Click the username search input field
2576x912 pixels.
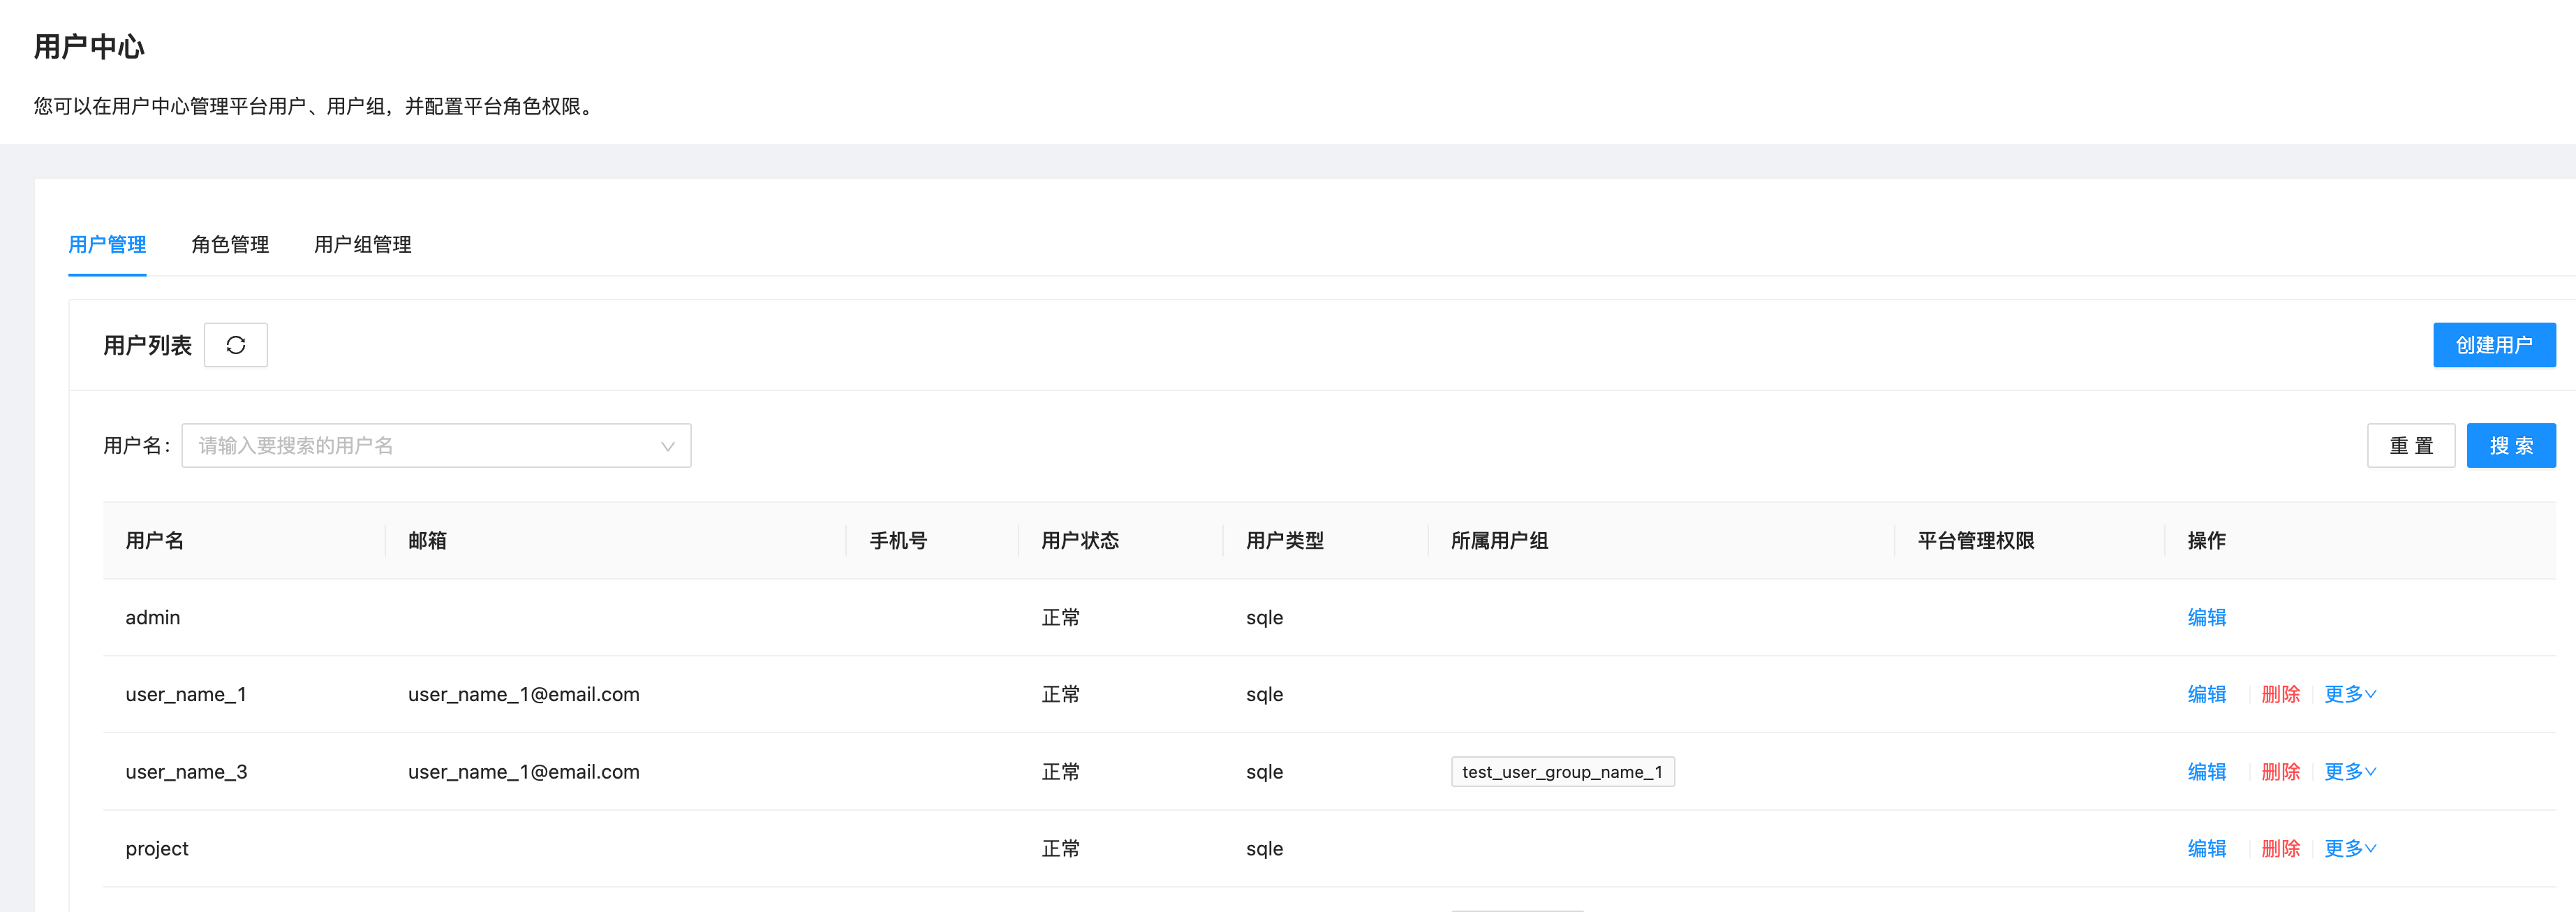400,445
